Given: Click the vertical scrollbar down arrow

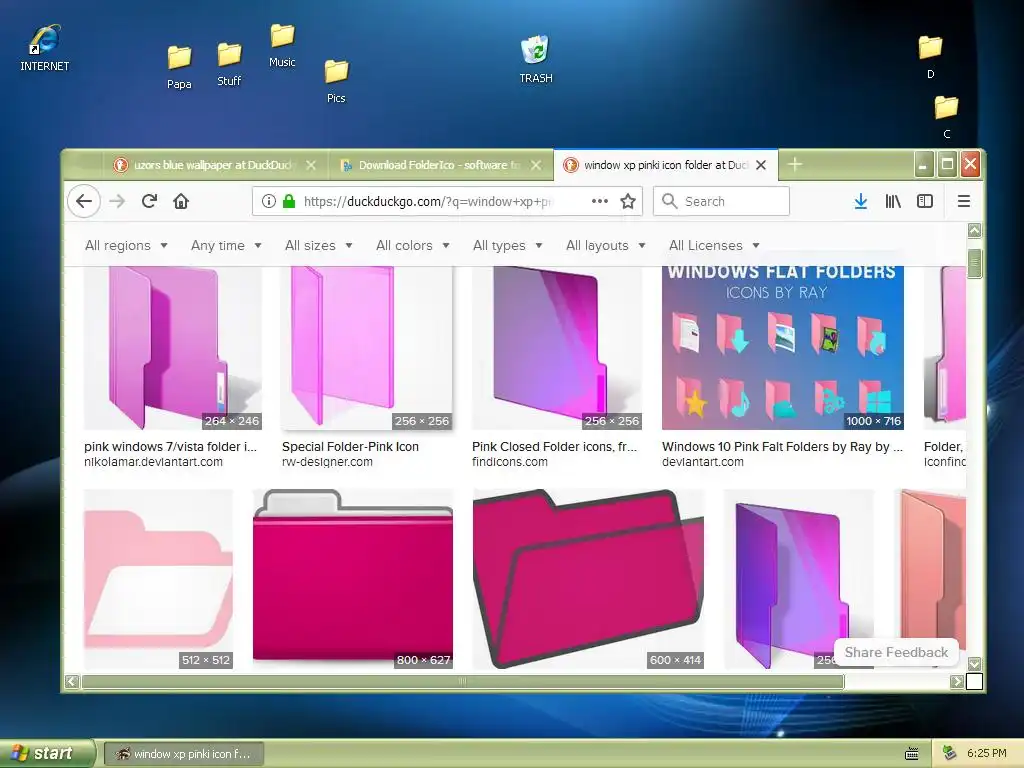Looking at the screenshot, I should pos(974,664).
